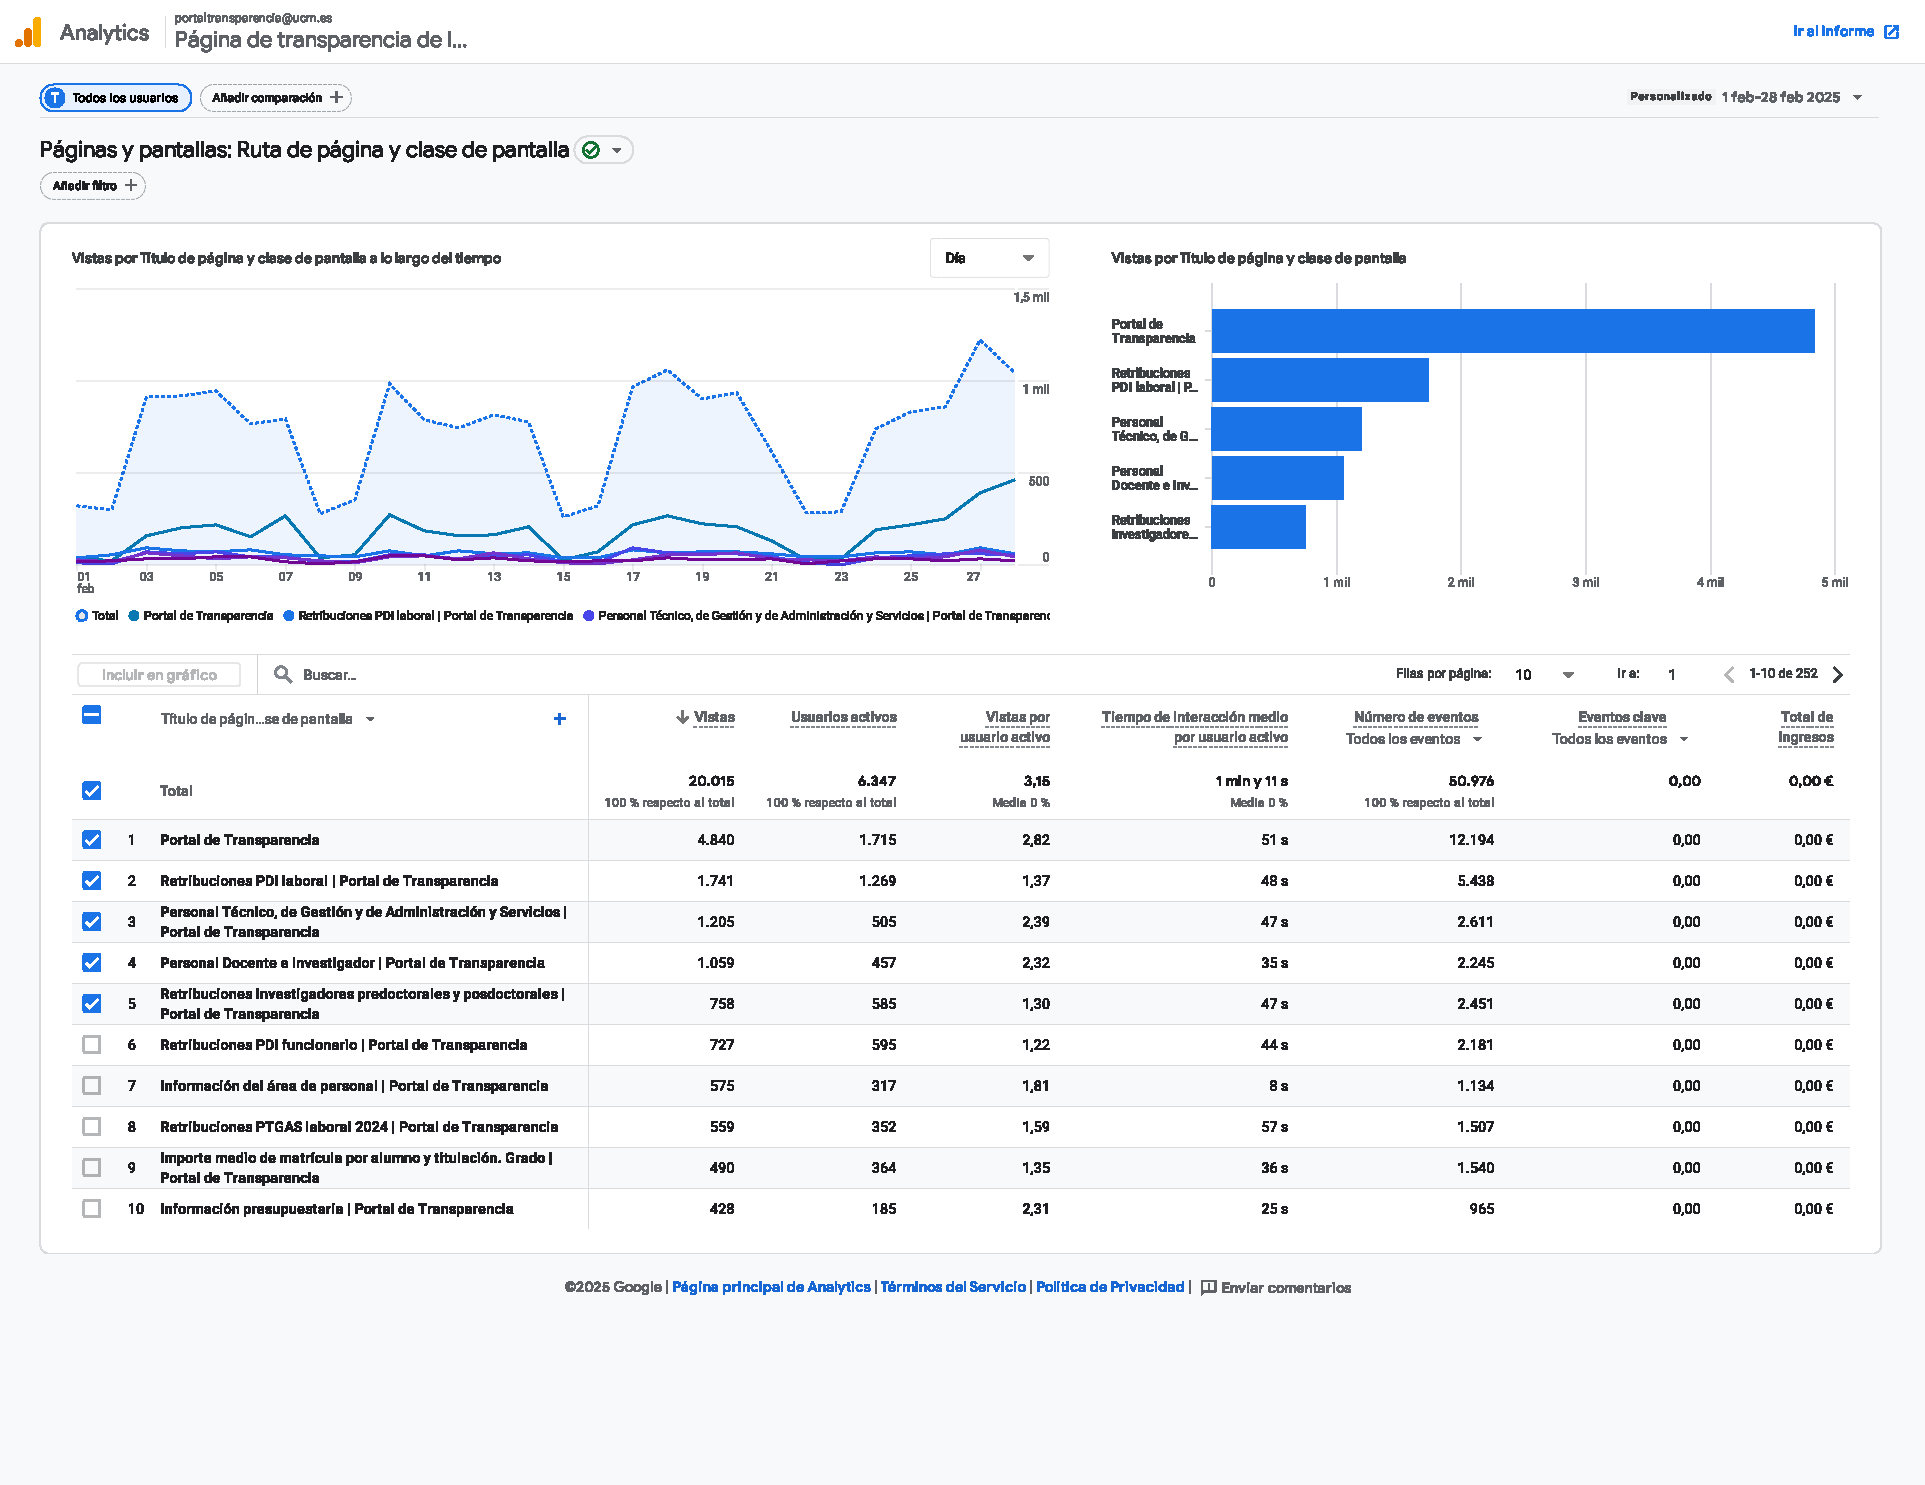Uncheck row 3 Personal Técnico de Gestión checkbox
The height and width of the screenshot is (1485, 1925).
(91, 922)
